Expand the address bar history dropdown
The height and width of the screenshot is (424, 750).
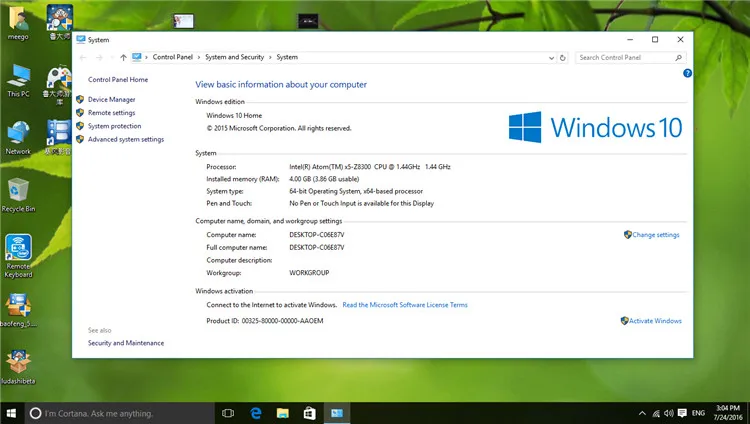[551, 58]
